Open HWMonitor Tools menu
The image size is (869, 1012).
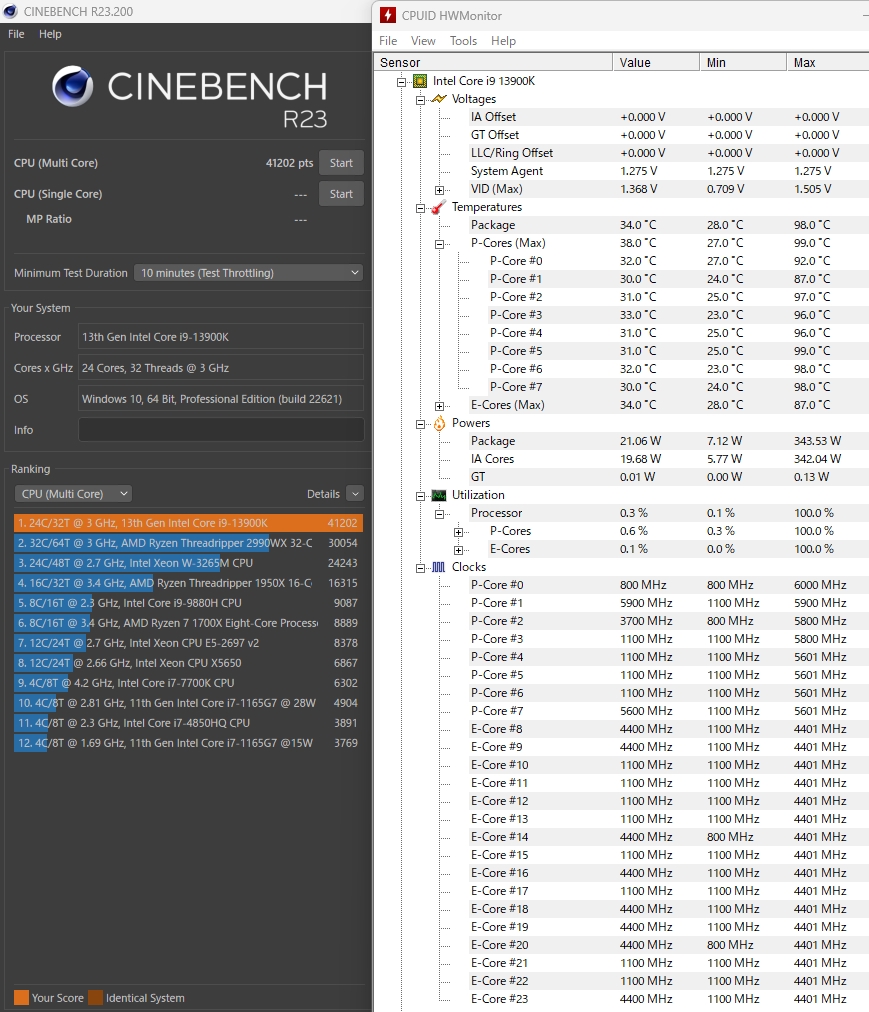(463, 41)
